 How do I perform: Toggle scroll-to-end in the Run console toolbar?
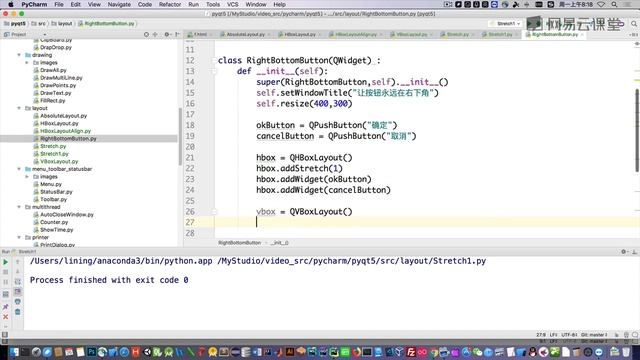point(18,291)
